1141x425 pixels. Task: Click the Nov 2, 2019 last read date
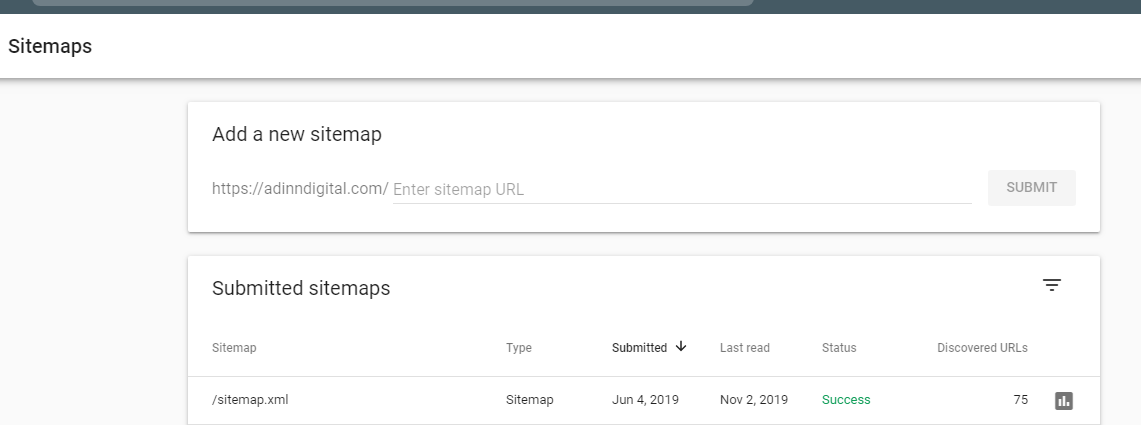(753, 400)
